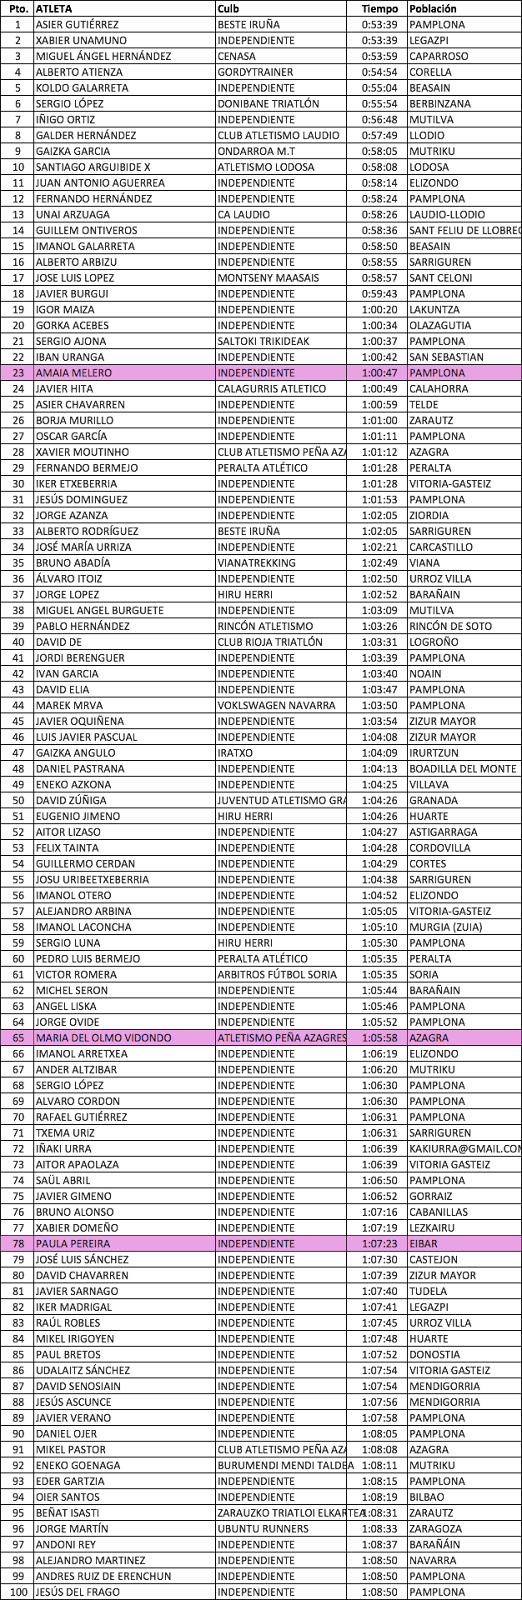
Task: Click the Culb column header
Action: click(228, 8)
